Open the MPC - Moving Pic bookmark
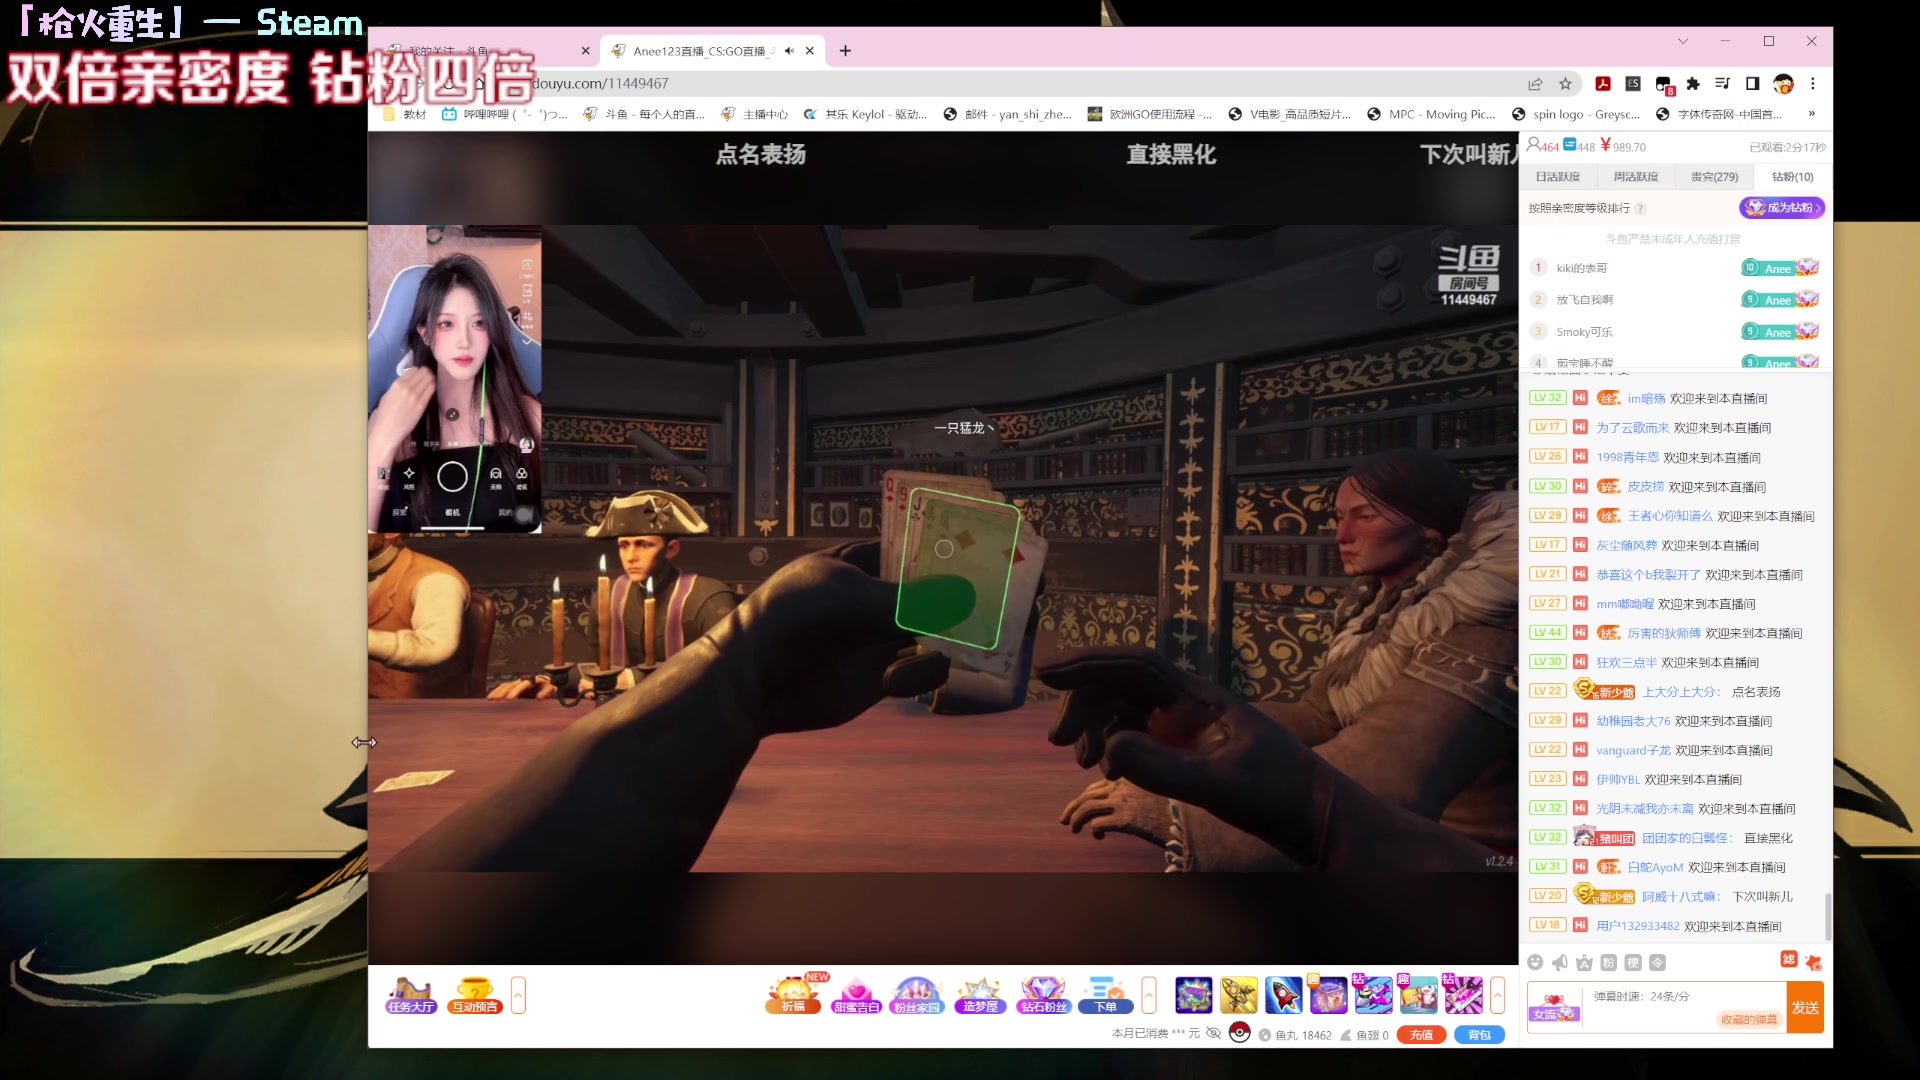This screenshot has width=1920, height=1080. (1431, 114)
